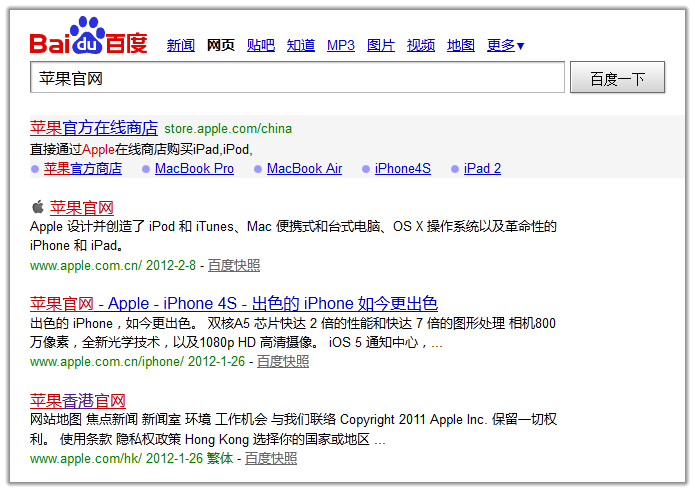Select the iPhone4S sublink

[402, 169]
